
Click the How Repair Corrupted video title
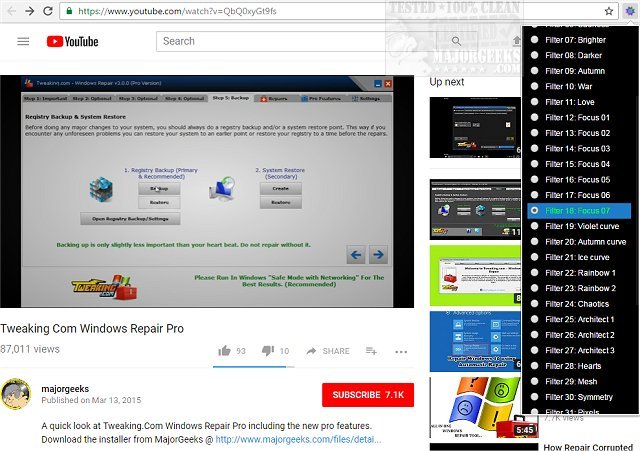click(x=588, y=447)
